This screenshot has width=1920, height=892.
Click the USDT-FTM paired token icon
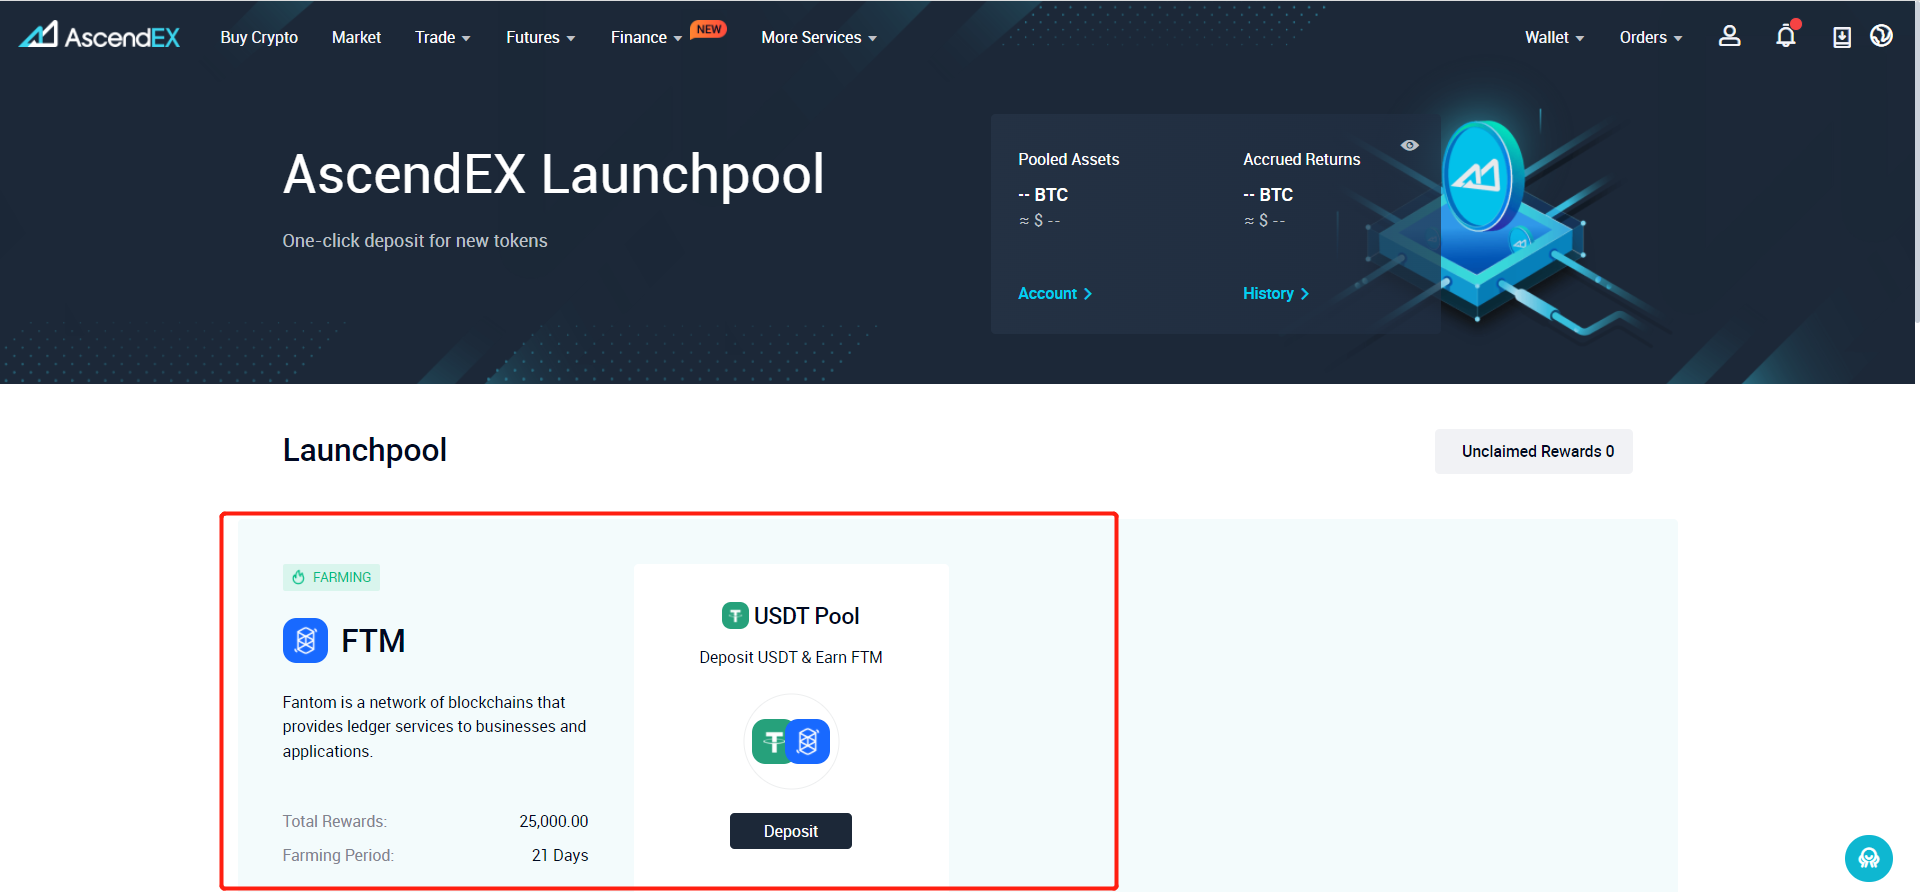point(791,741)
